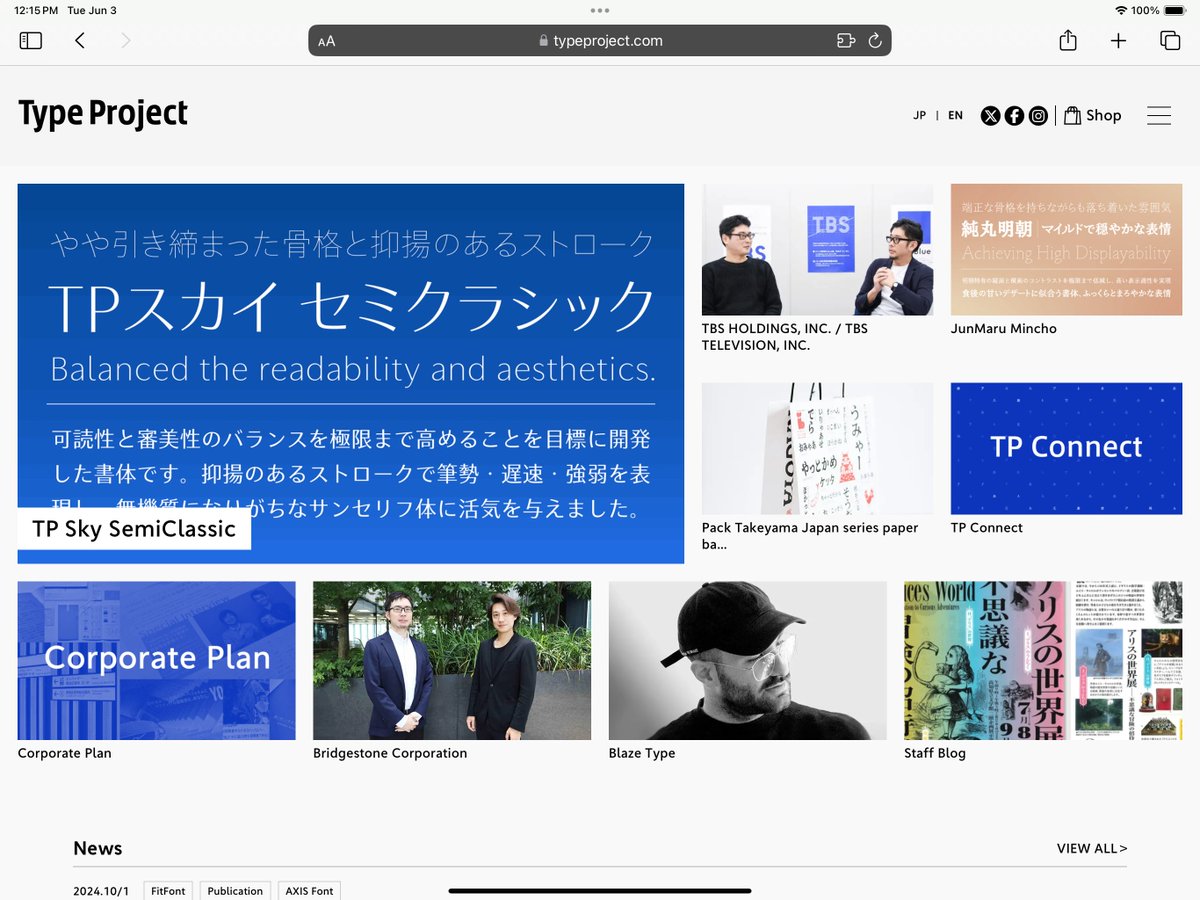The height and width of the screenshot is (900, 1200).
Task: Tap the Wi-Fi status icon
Action: pyautogui.click(x=1120, y=10)
